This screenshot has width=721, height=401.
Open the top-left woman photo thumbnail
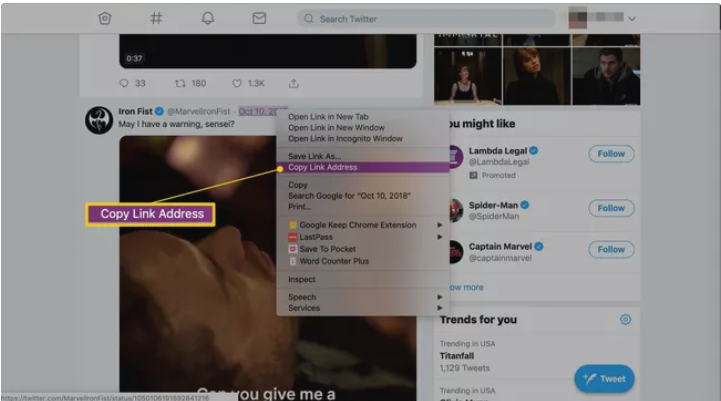[x=468, y=76]
